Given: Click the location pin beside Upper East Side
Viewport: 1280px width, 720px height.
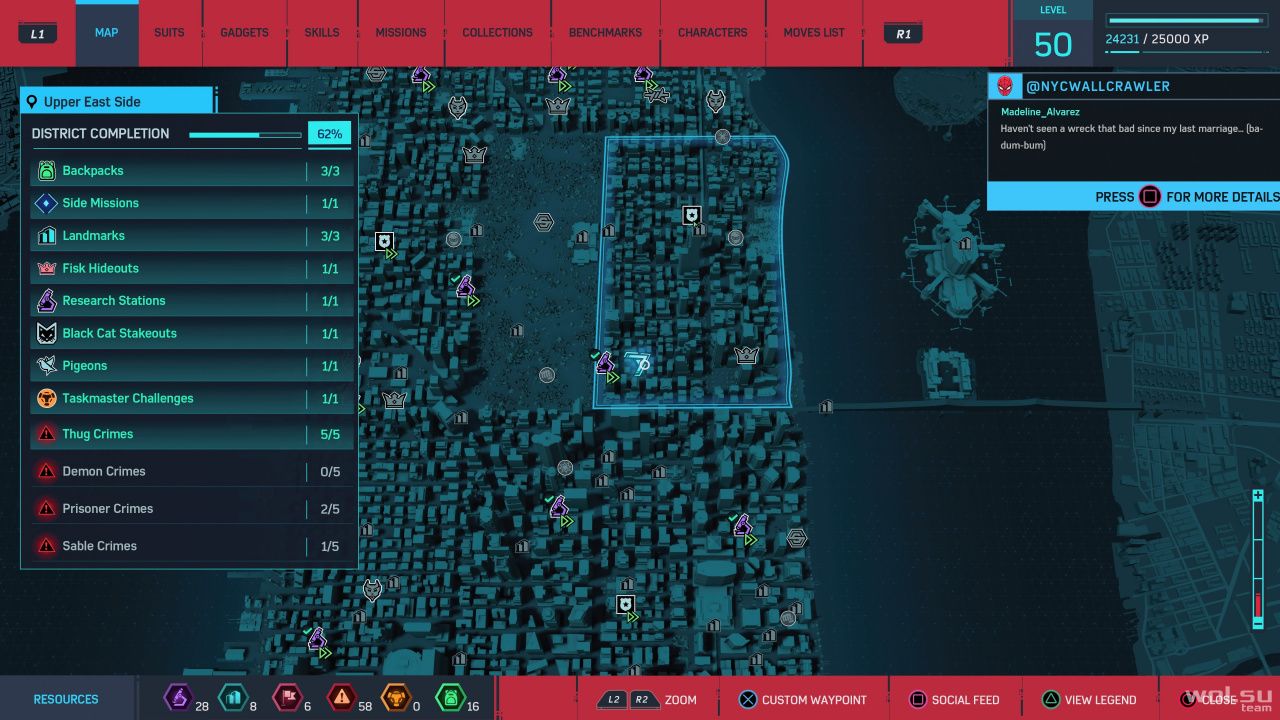Looking at the screenshot, I should 32,102.
